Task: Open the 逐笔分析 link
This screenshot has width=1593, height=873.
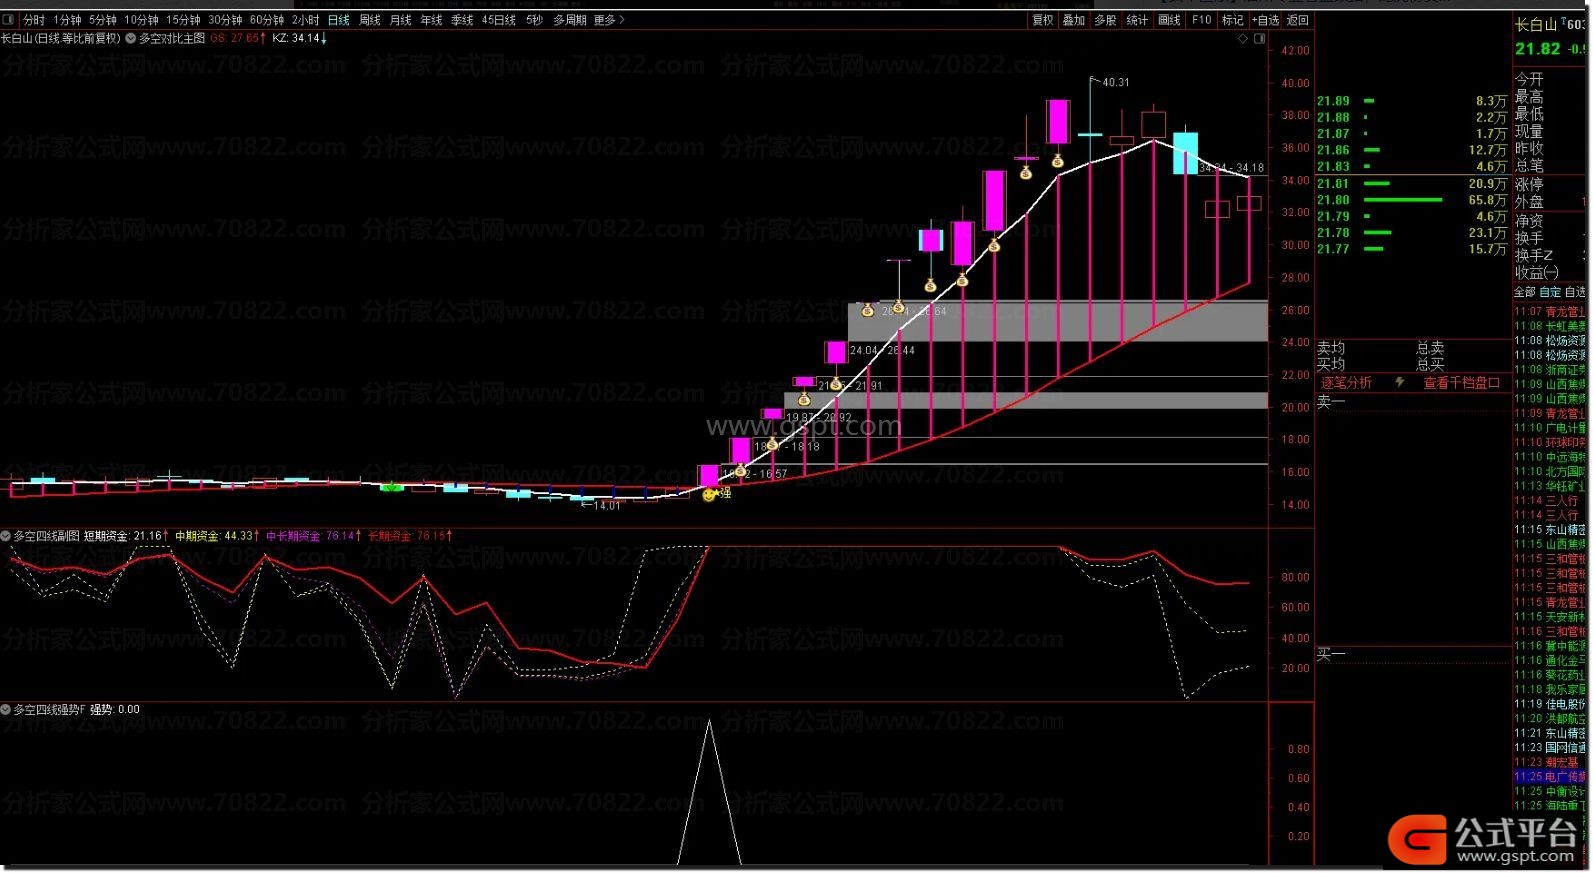Action: click(x=1346, y=383)
